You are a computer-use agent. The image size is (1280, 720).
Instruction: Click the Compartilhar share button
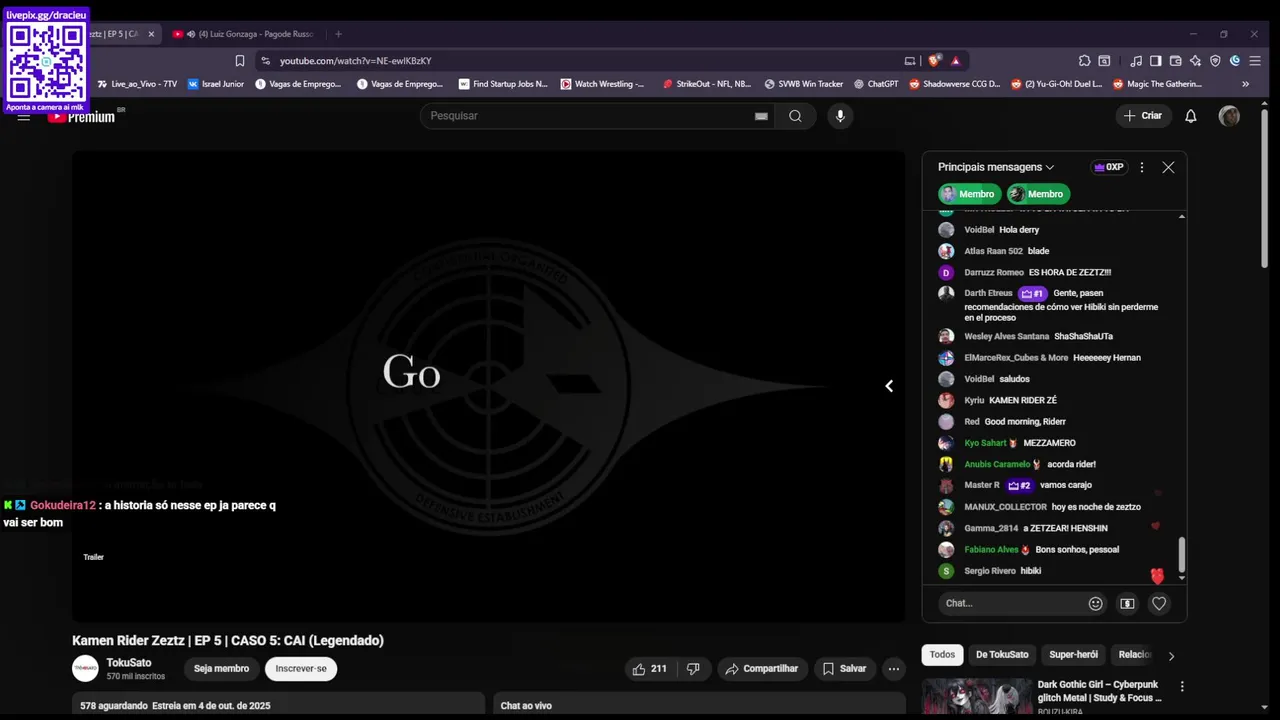pyautogui.click(x=762, y=669)
